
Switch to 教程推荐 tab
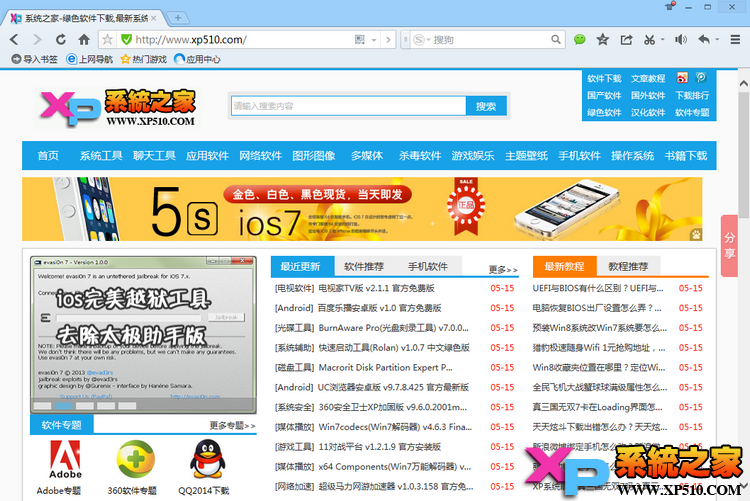point(628,267)
